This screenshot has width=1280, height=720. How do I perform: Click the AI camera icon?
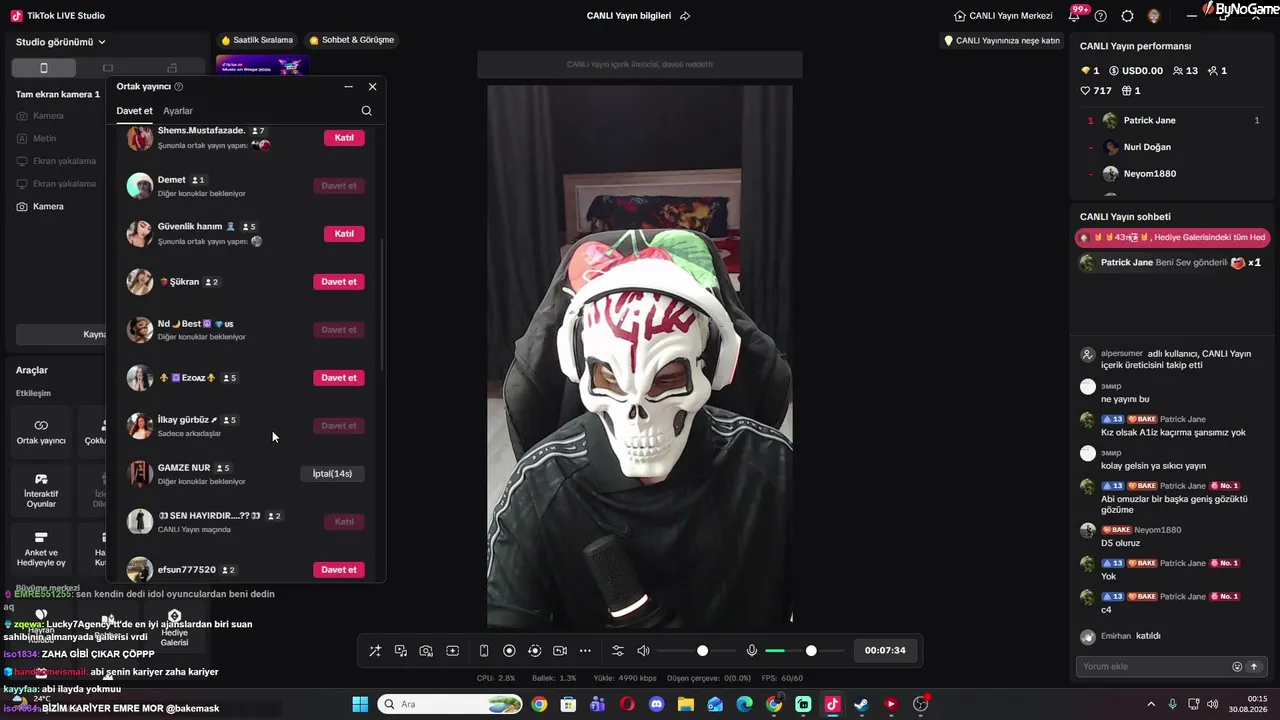click(x=426, y=651)
